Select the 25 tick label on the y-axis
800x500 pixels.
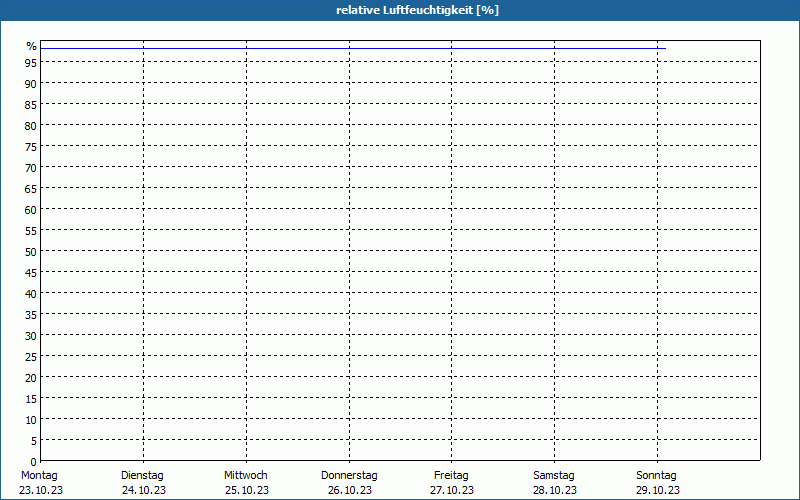click(x=31, y=357)
